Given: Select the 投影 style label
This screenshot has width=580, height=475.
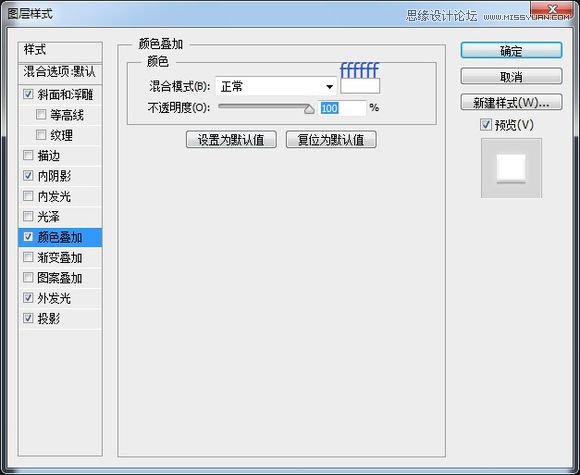Looking at the screenshot, I should point(49,319).
